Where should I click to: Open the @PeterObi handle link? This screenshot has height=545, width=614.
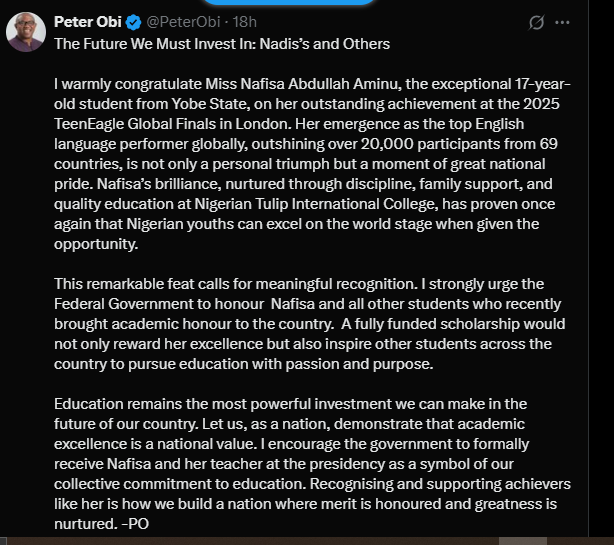coord(183,22)
